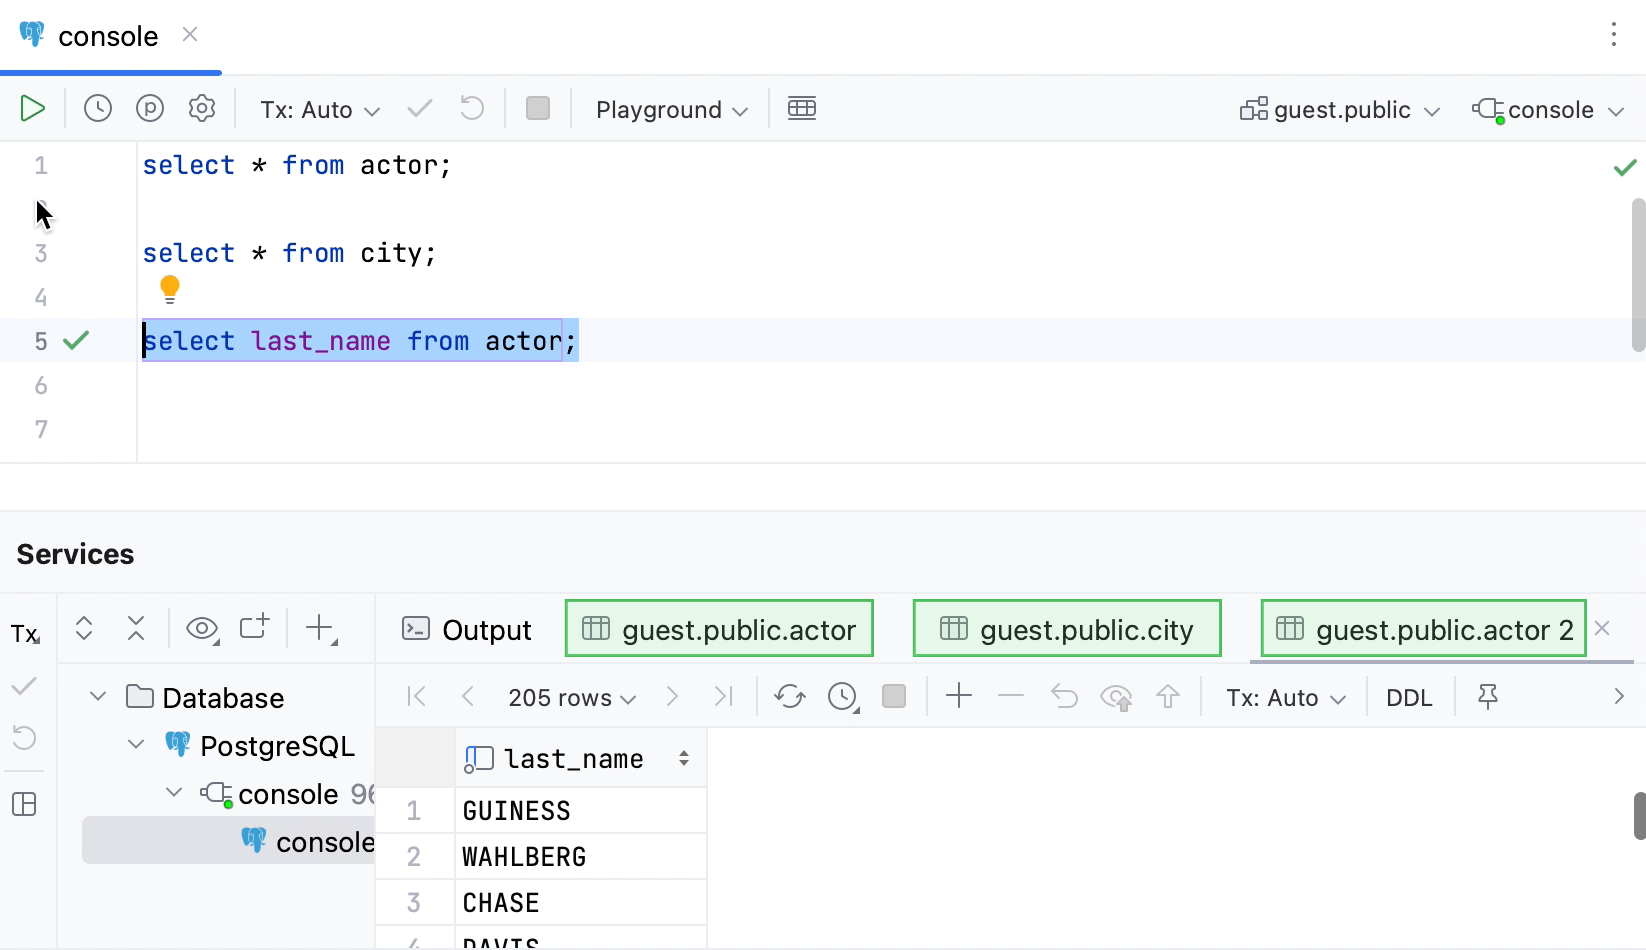Open the 205 rows page size dropdown

[570, 697]
